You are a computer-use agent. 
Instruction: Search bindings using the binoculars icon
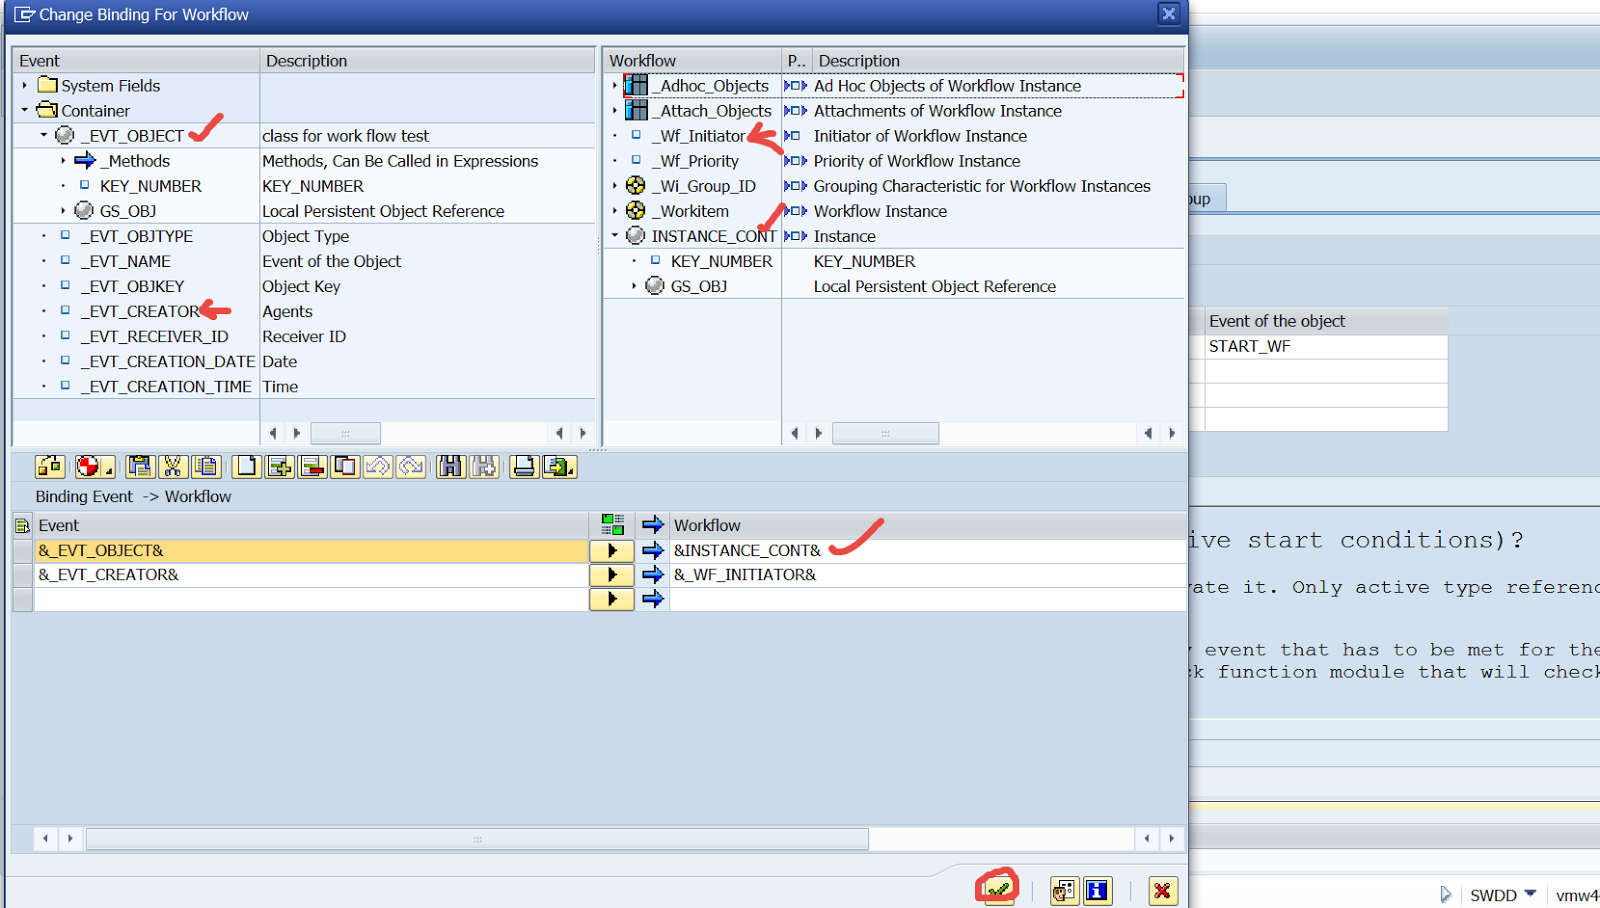click(450, 466)
